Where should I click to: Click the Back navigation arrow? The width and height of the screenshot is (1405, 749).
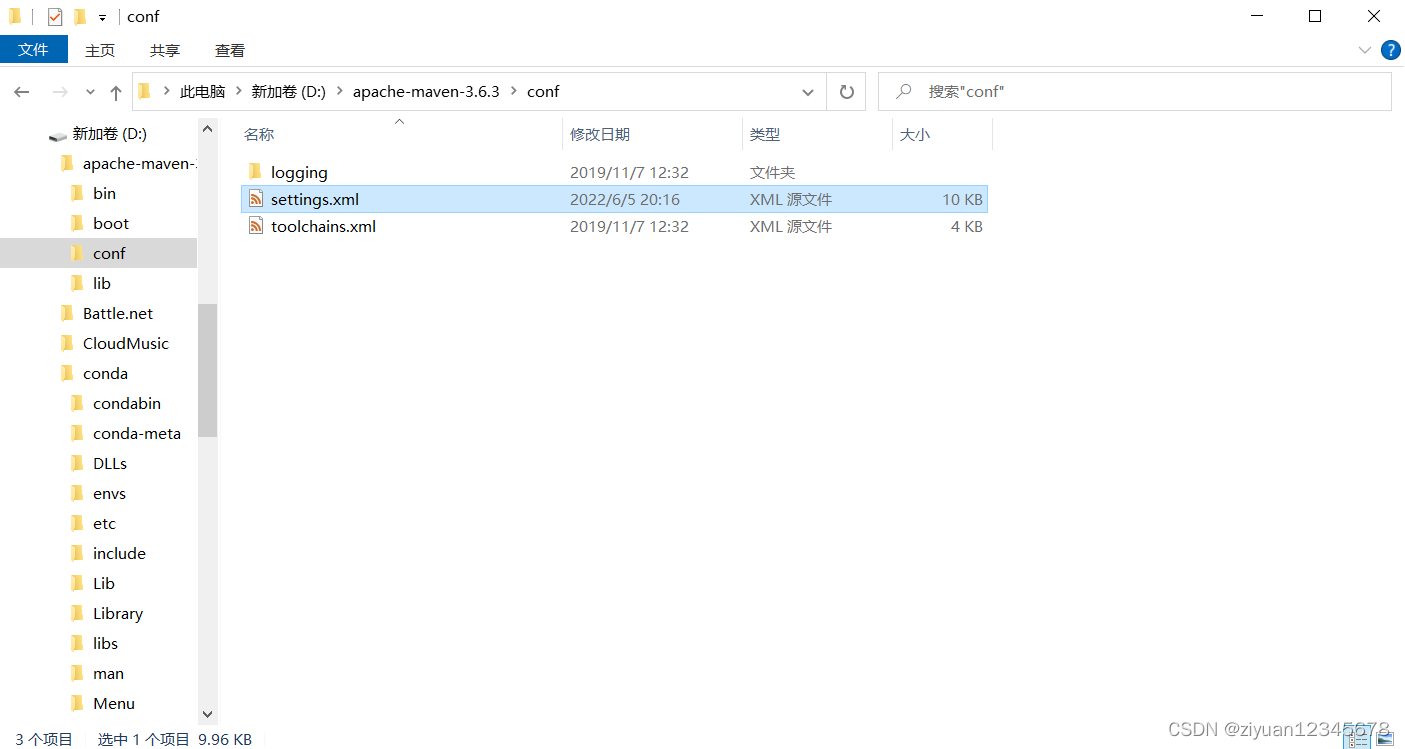22,92
